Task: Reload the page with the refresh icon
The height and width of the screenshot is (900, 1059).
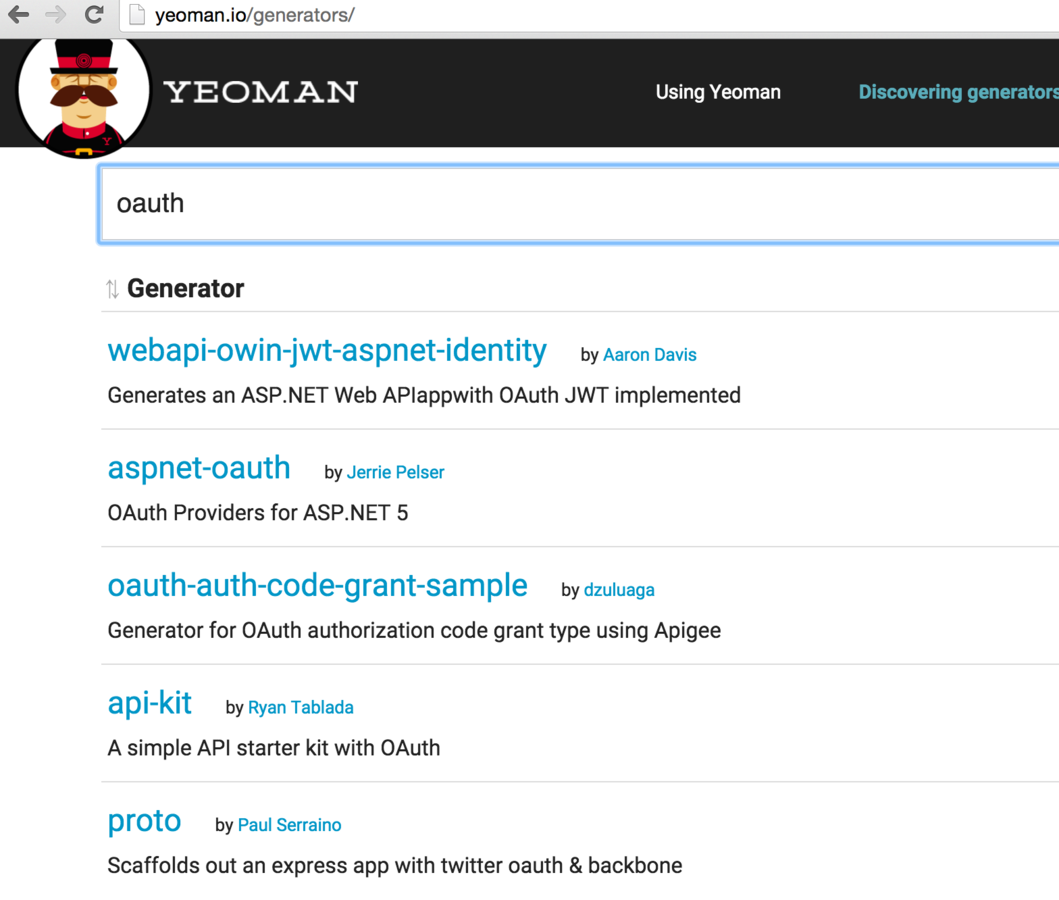Action: [94, 14]
